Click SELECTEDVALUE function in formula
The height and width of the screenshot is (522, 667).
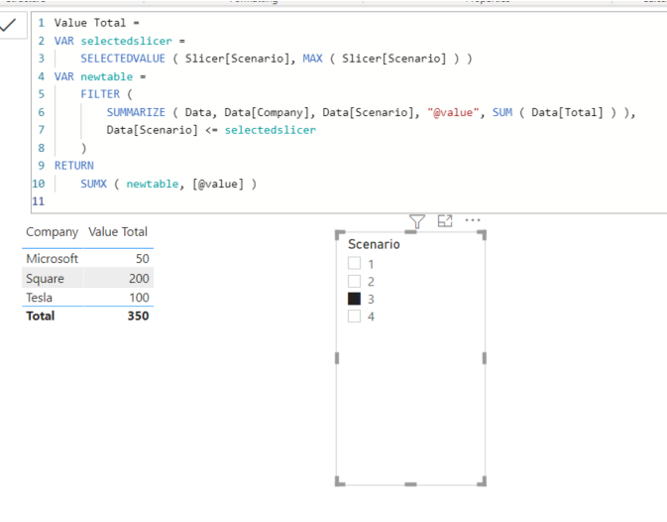(123, 58)
